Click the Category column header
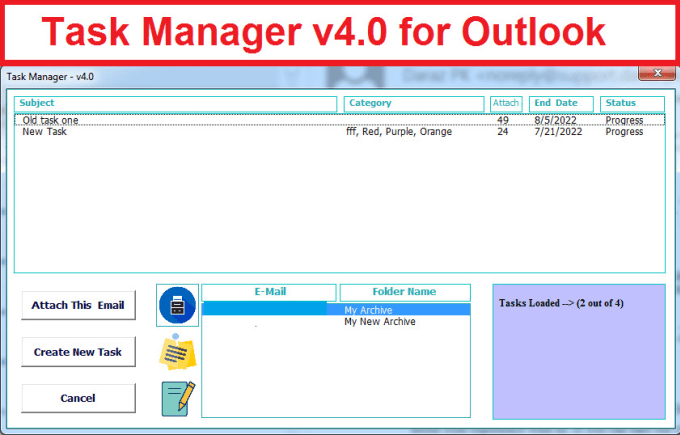 click(414, 104)
